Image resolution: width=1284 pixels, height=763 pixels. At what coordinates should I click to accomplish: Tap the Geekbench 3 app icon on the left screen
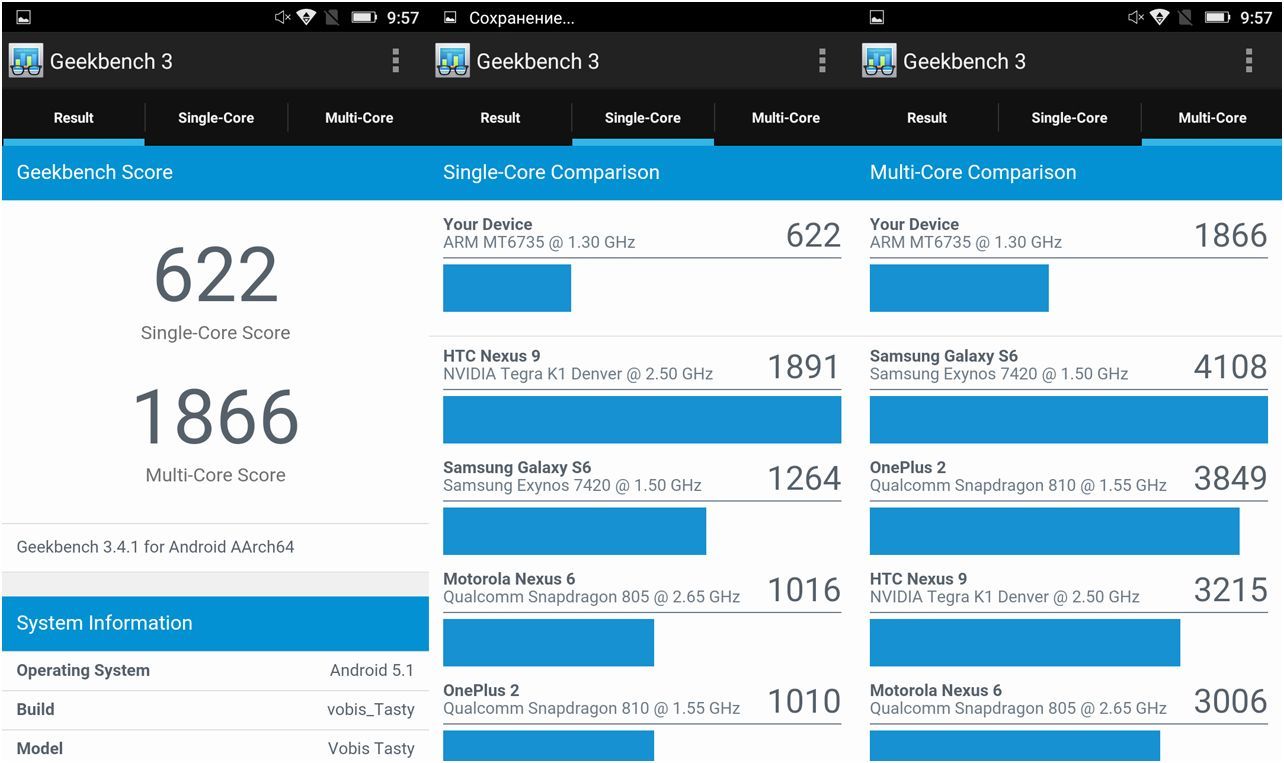coord(26,61)
